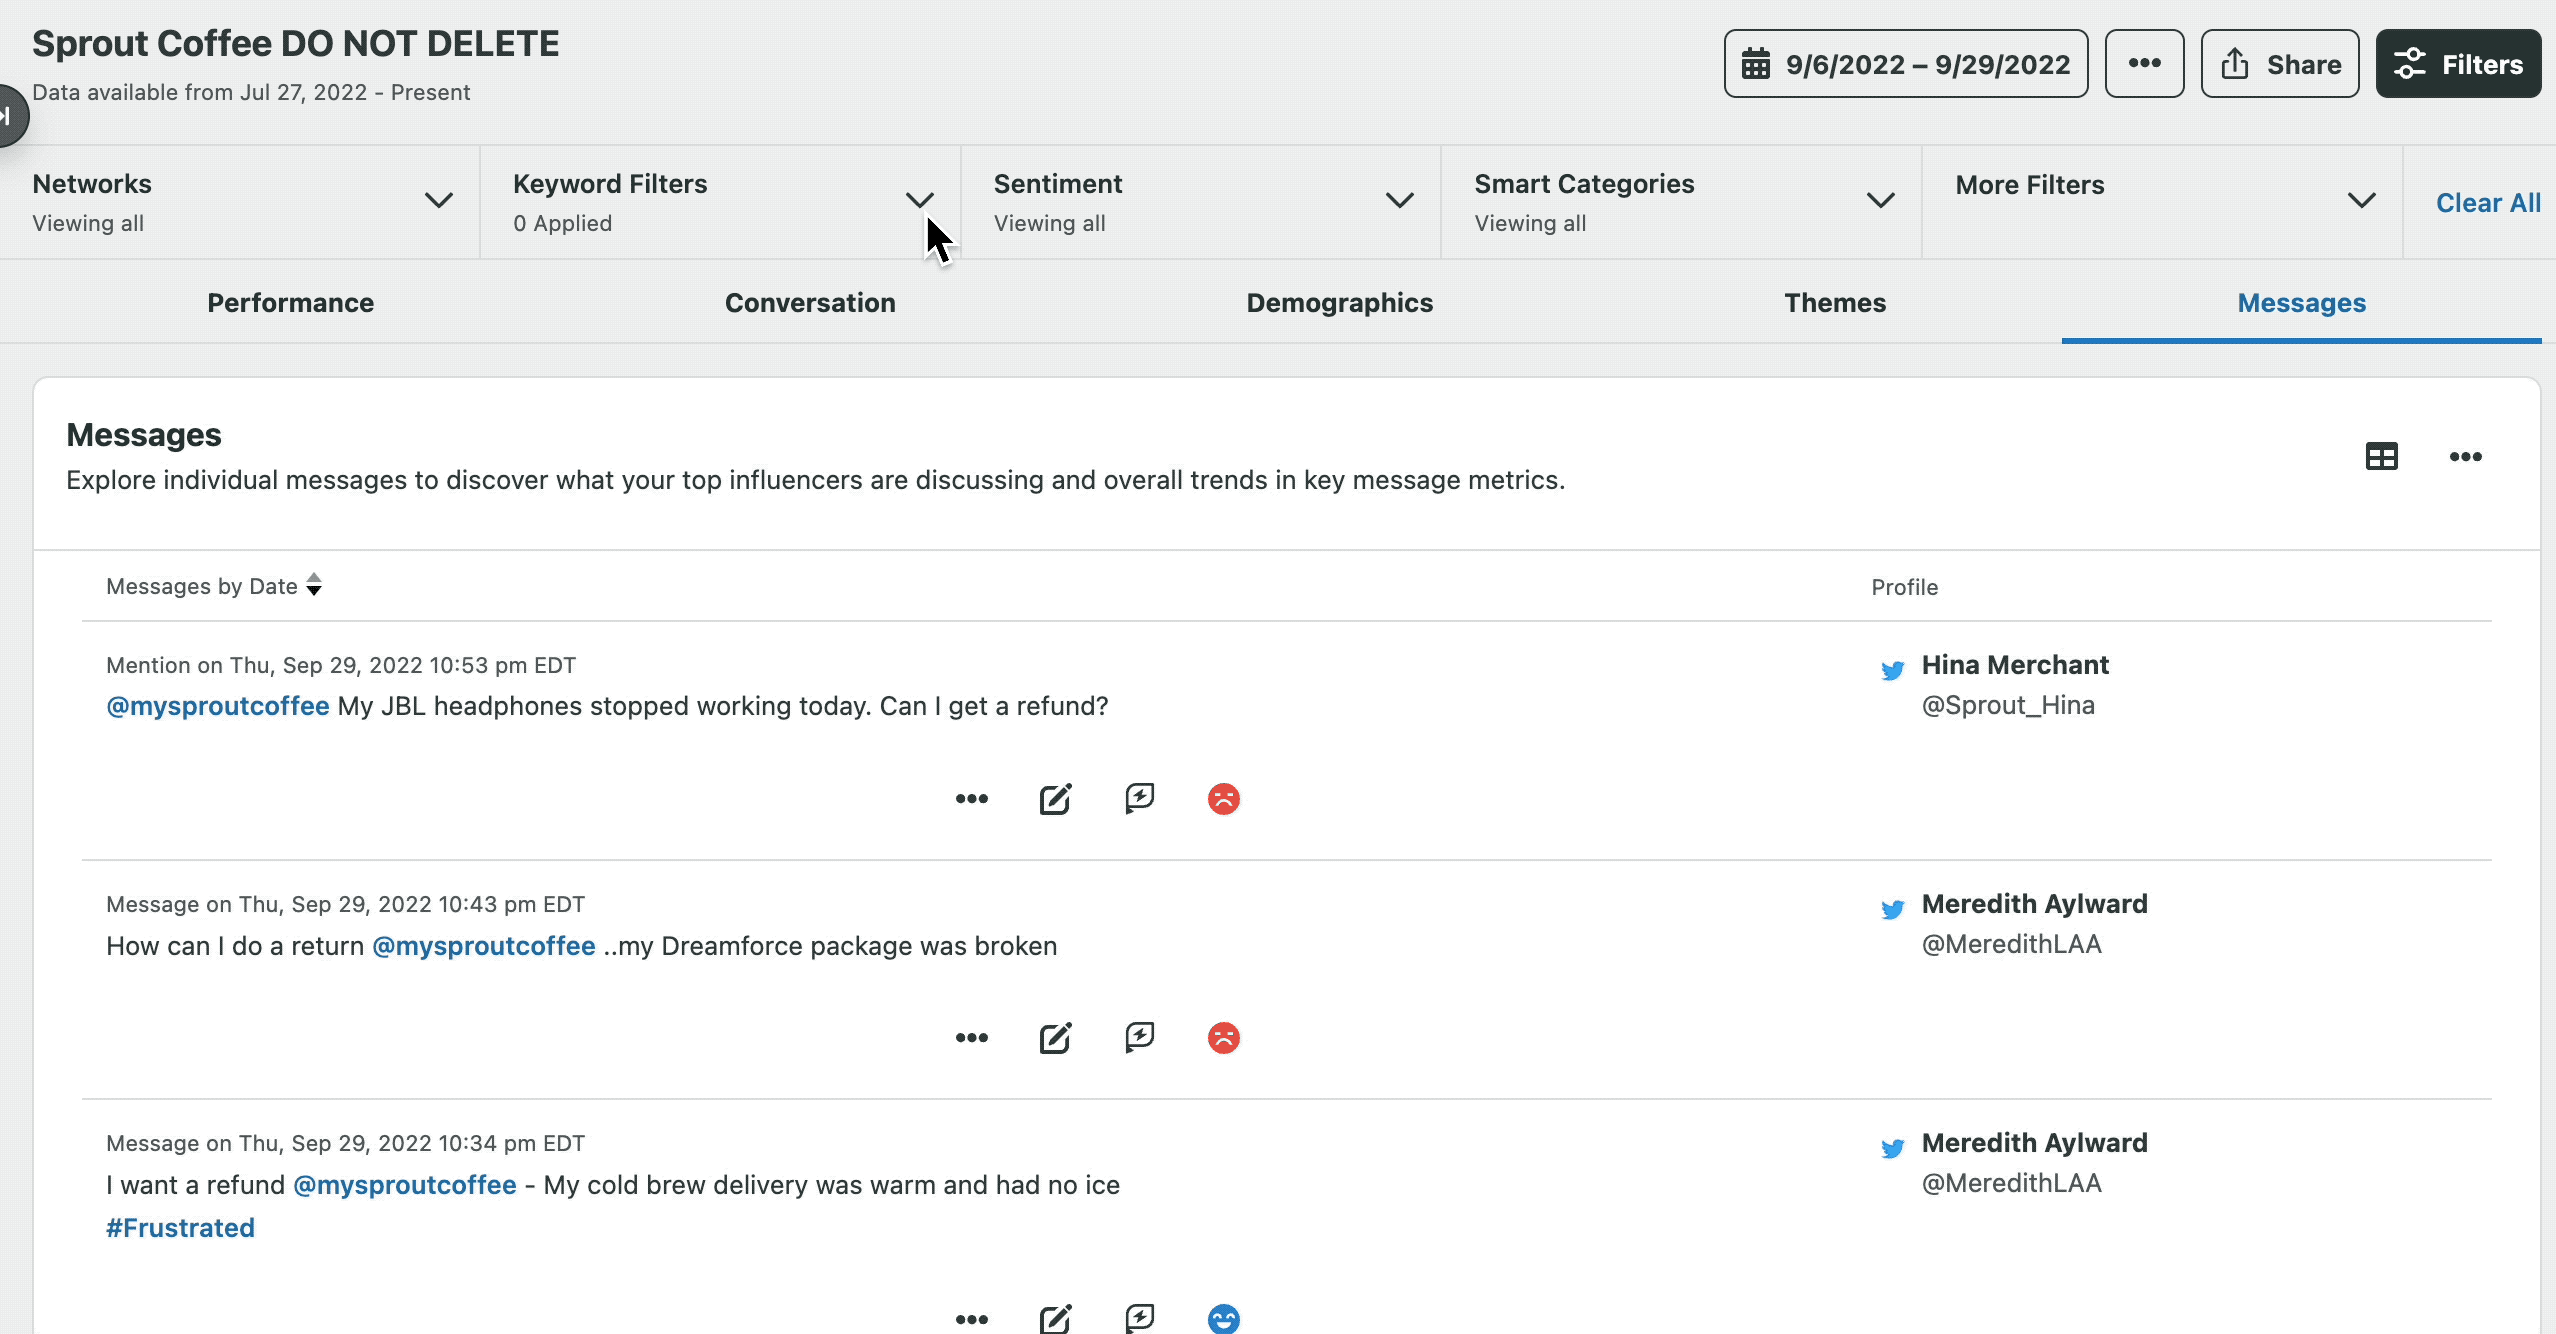Change positive sentiment on cold brew message

pos(1223,1319)
